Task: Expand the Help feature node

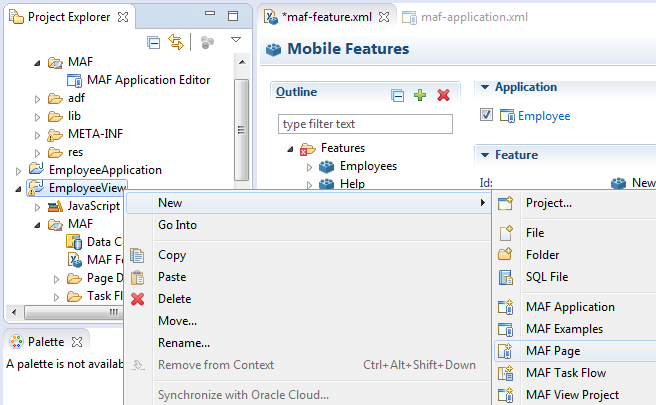Action: point(309,185)
